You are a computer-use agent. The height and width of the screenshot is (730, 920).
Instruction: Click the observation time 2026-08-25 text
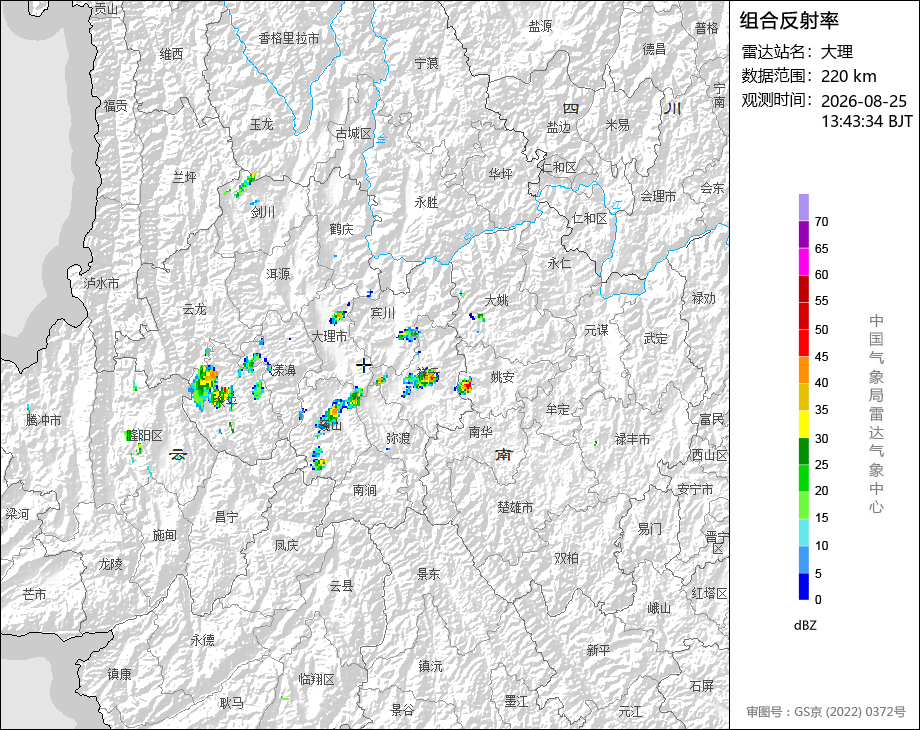tap(864, 101)
